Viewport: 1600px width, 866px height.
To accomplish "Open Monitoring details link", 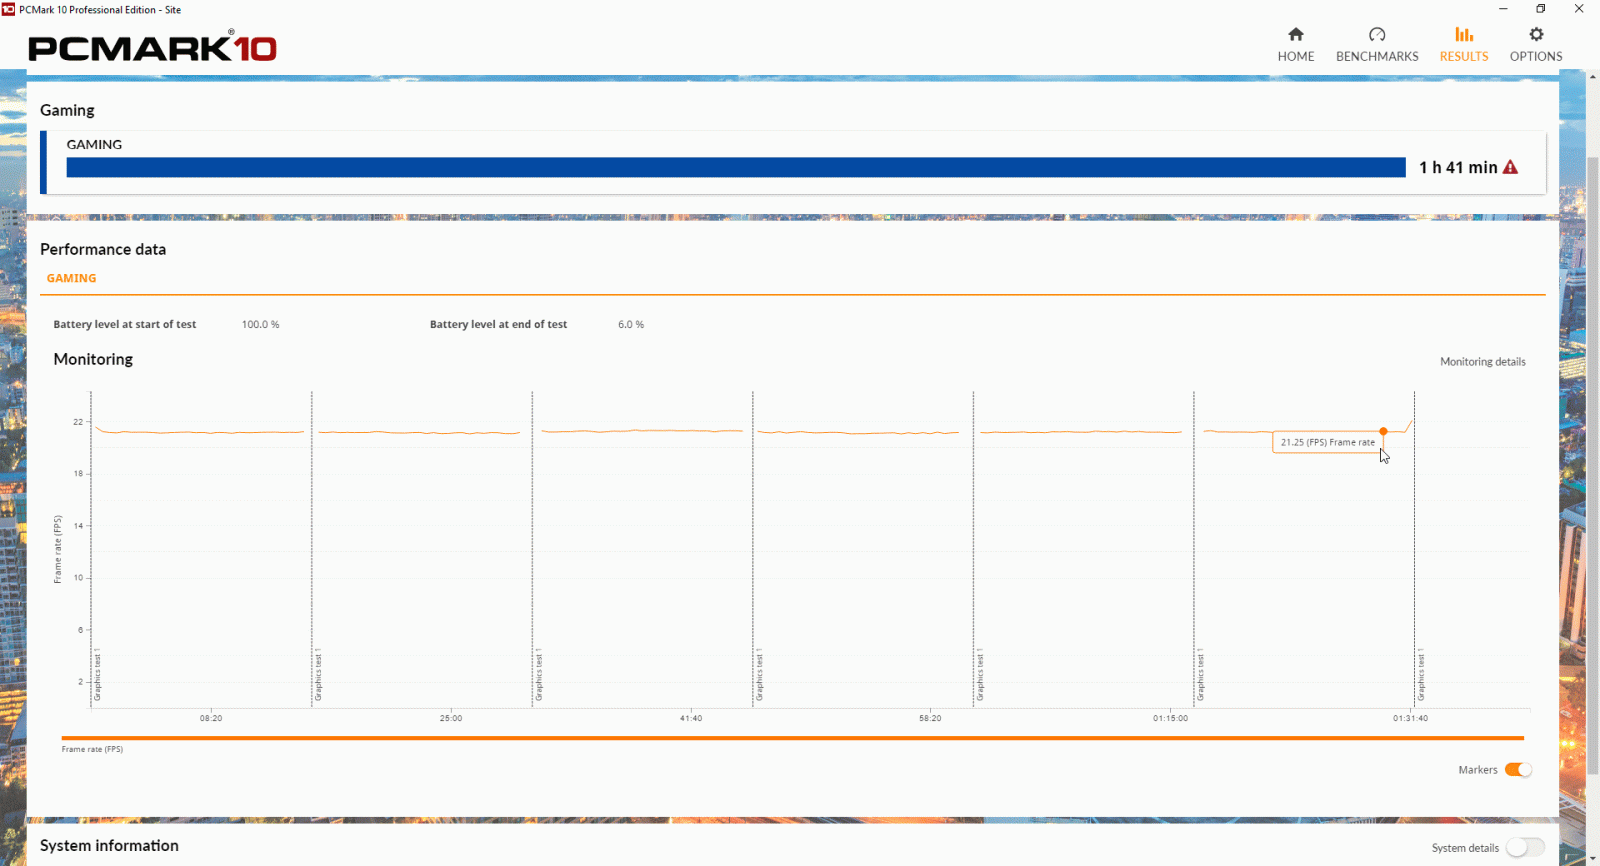I will (1482, 362).
